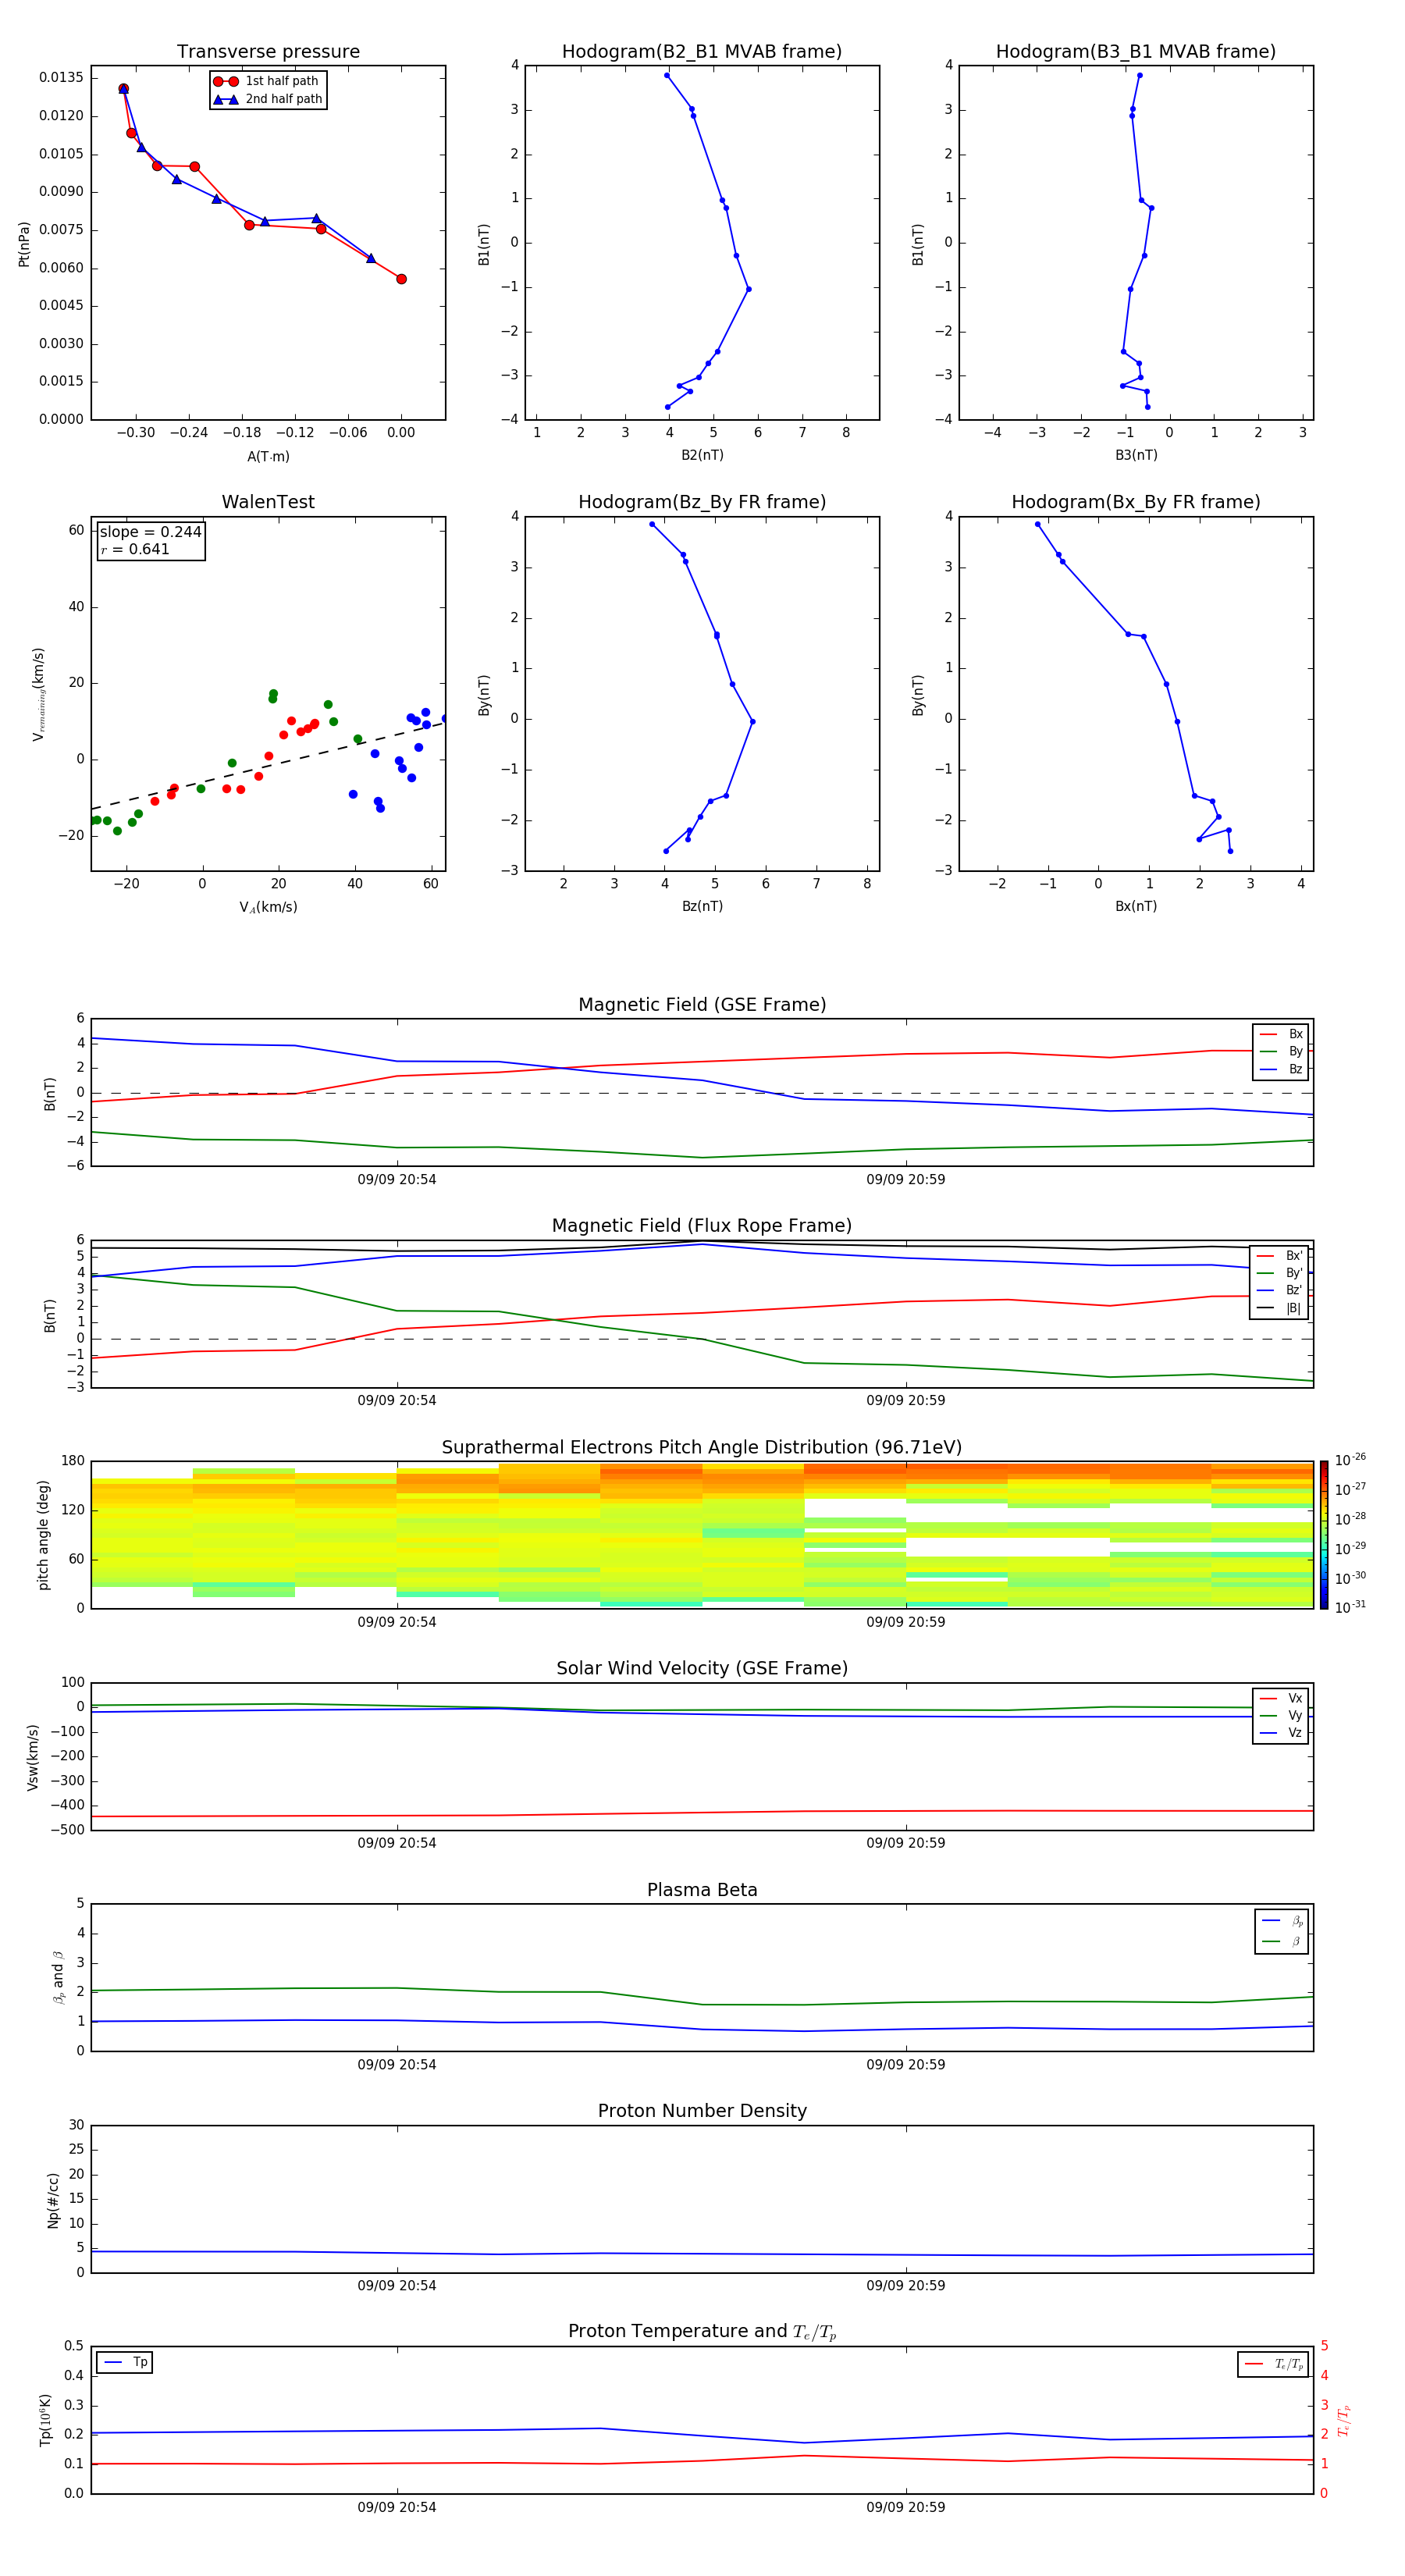
Task: Click the Te/Tp legend entry
Action: pyautogui.click(x=1274, y=2364)
